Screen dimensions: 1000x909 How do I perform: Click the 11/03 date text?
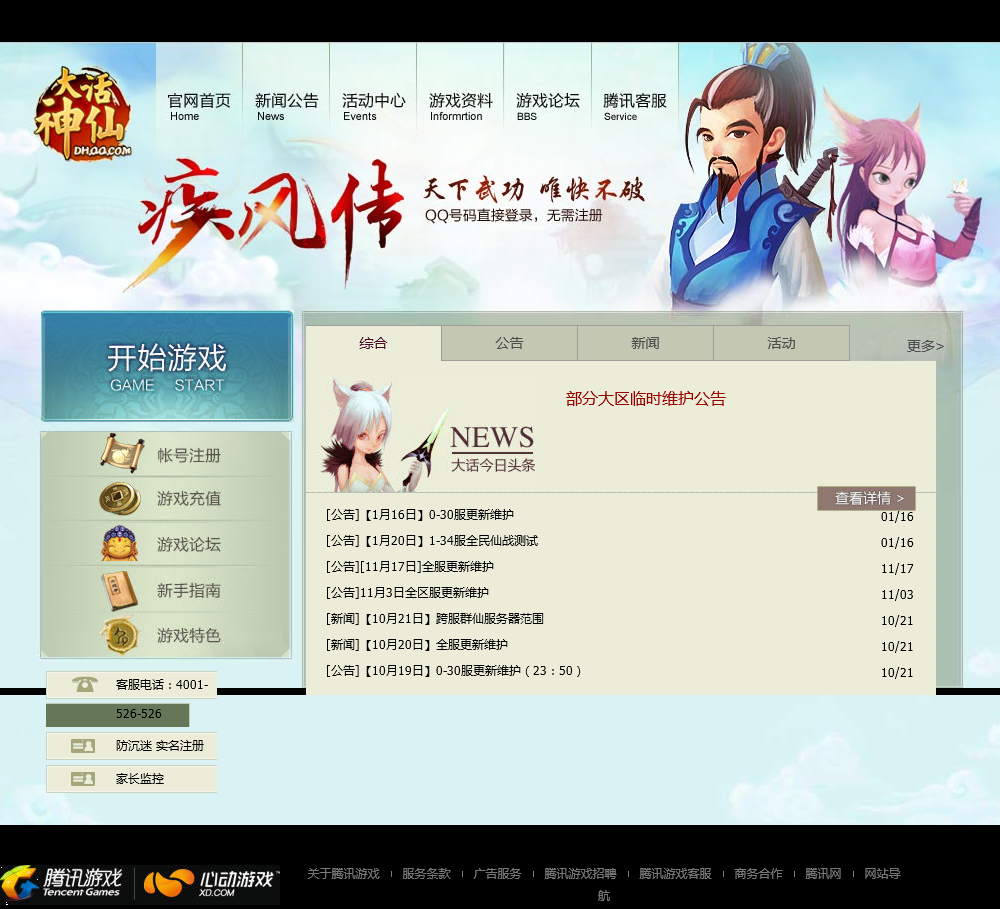(x=897, y=595)
